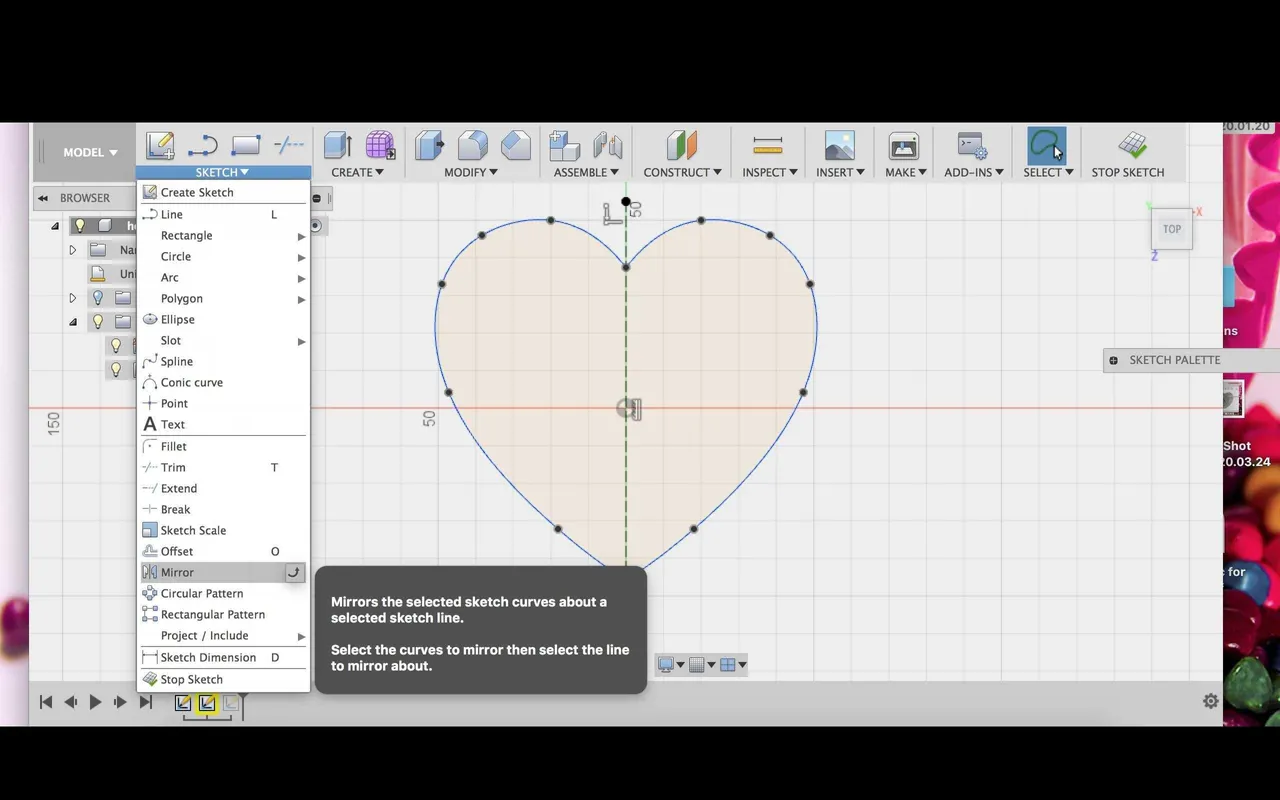Jump to timeline beginning
Image resolution: width=1280 pixels, height=800 pixels.
coord(45,702)
